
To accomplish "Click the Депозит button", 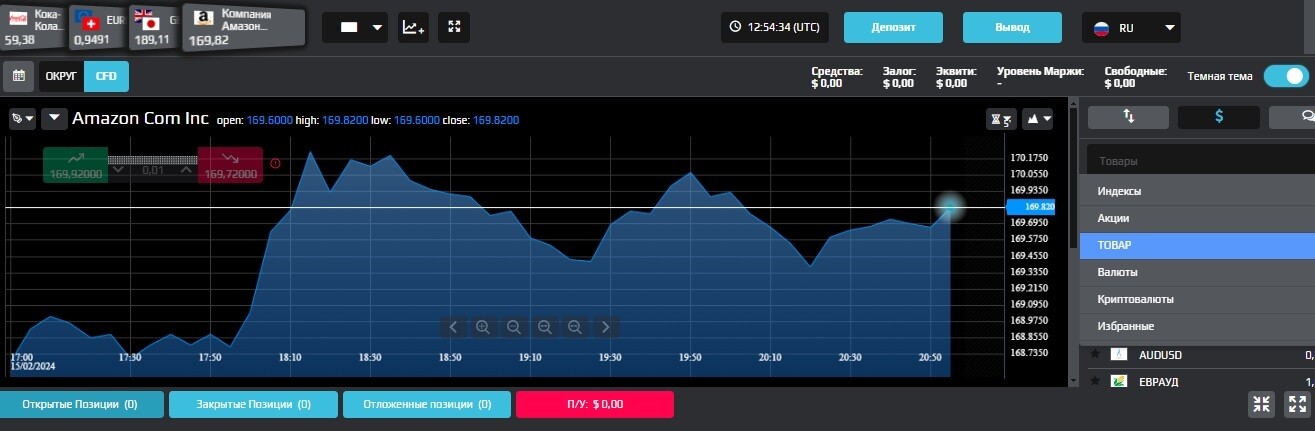I will (894, 28).
